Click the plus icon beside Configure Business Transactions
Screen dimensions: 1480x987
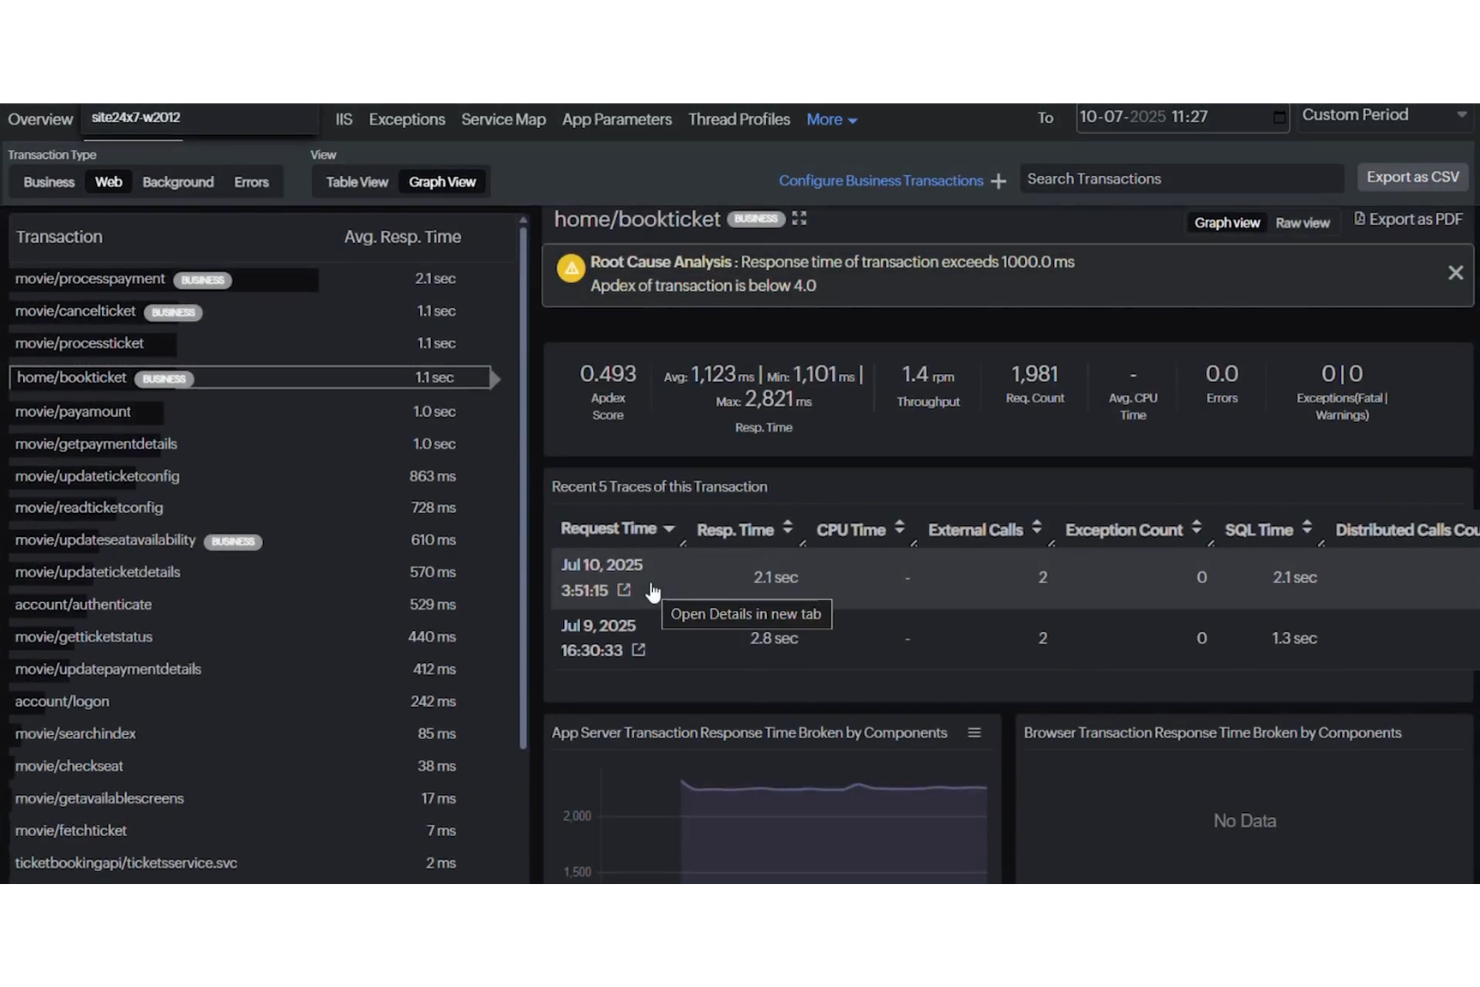(998, 181)
